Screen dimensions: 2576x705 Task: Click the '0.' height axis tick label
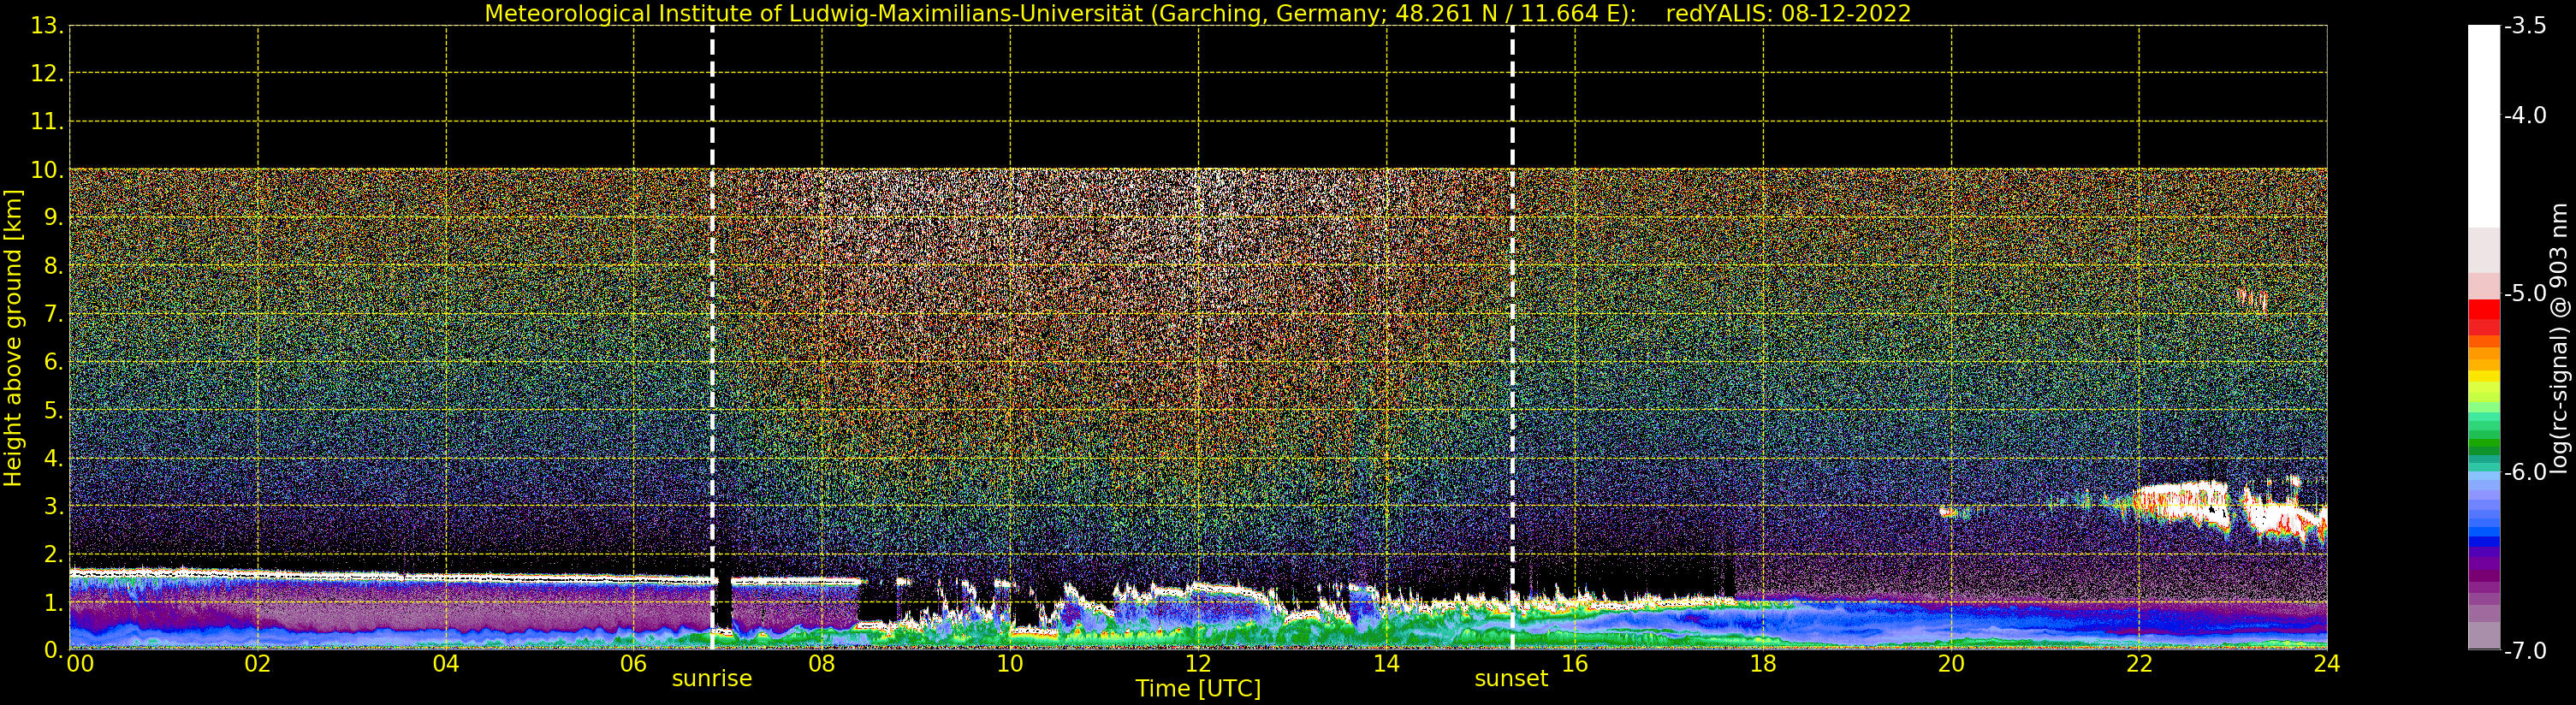coord(54,650)
